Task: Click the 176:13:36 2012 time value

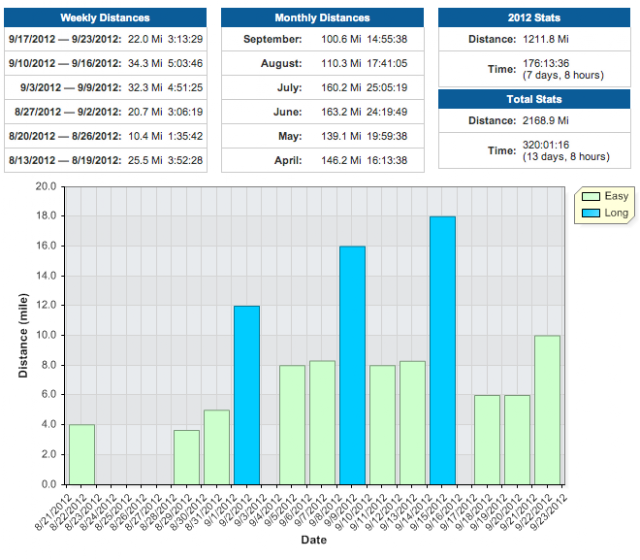Action: pos(546,63)
